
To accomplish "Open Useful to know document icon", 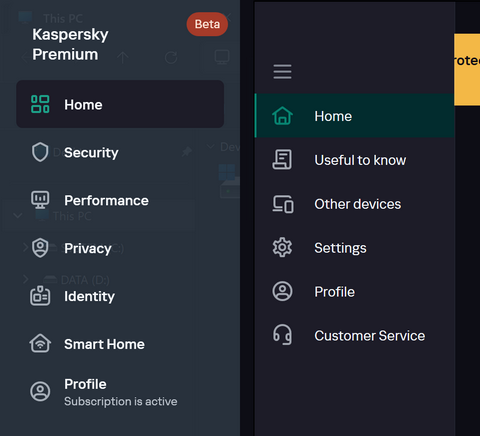I will [282, 160].
